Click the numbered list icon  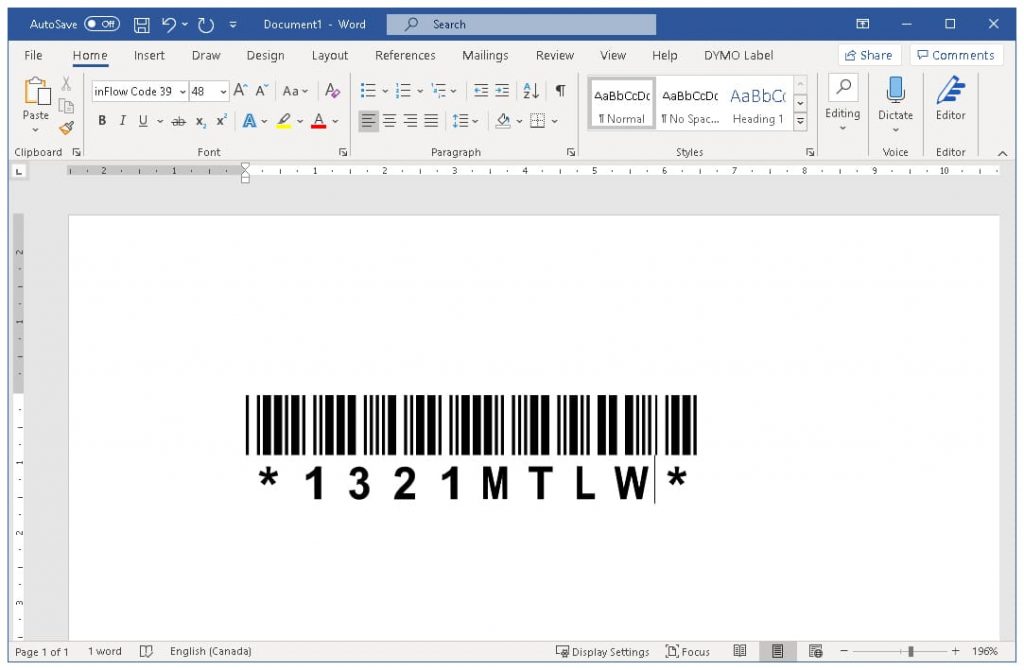click(x=403, y=90)
